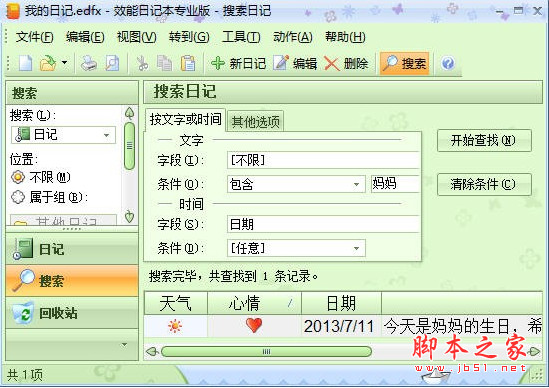
Task: Expand the 搜索(L) 日记 dropdown
Action: [106, 135]
